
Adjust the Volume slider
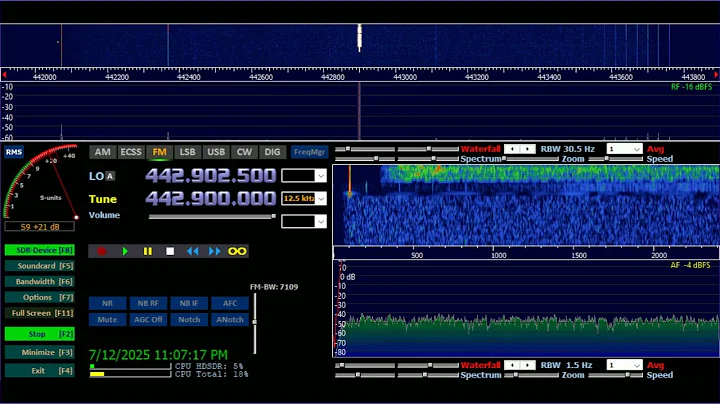tap(212, 216)
